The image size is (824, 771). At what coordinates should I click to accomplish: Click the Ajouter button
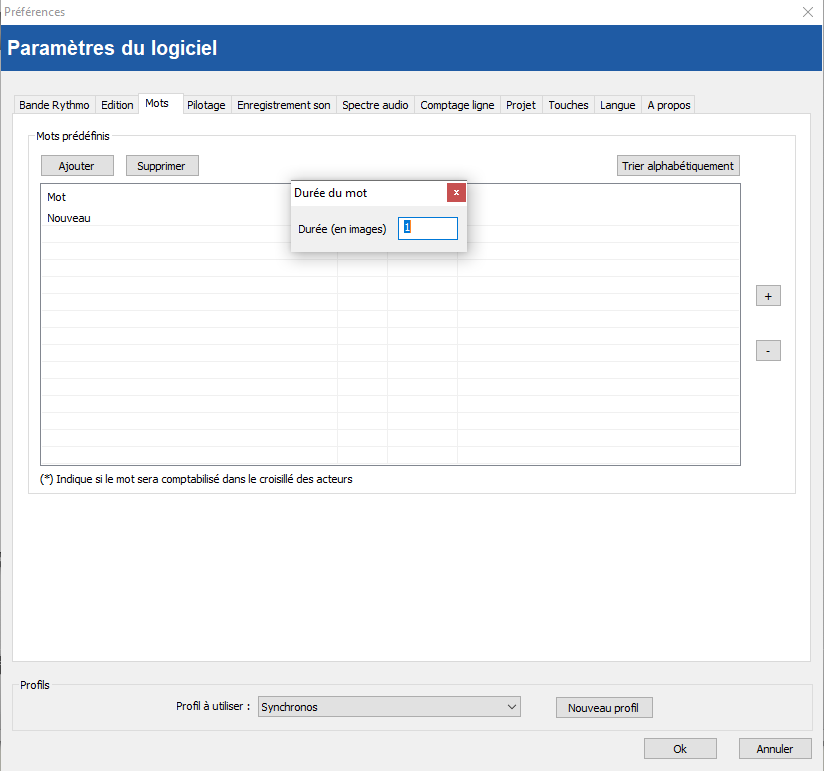(x=77, y=166)
